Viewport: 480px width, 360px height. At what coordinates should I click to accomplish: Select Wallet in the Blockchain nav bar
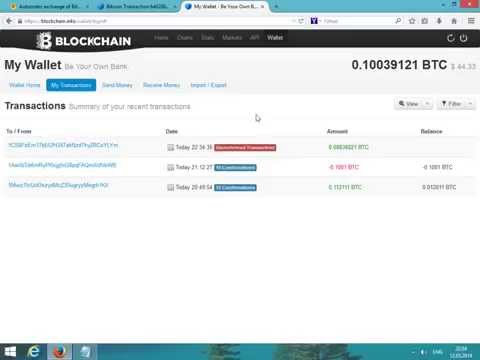pyautogui.click(x=275, y=38)
